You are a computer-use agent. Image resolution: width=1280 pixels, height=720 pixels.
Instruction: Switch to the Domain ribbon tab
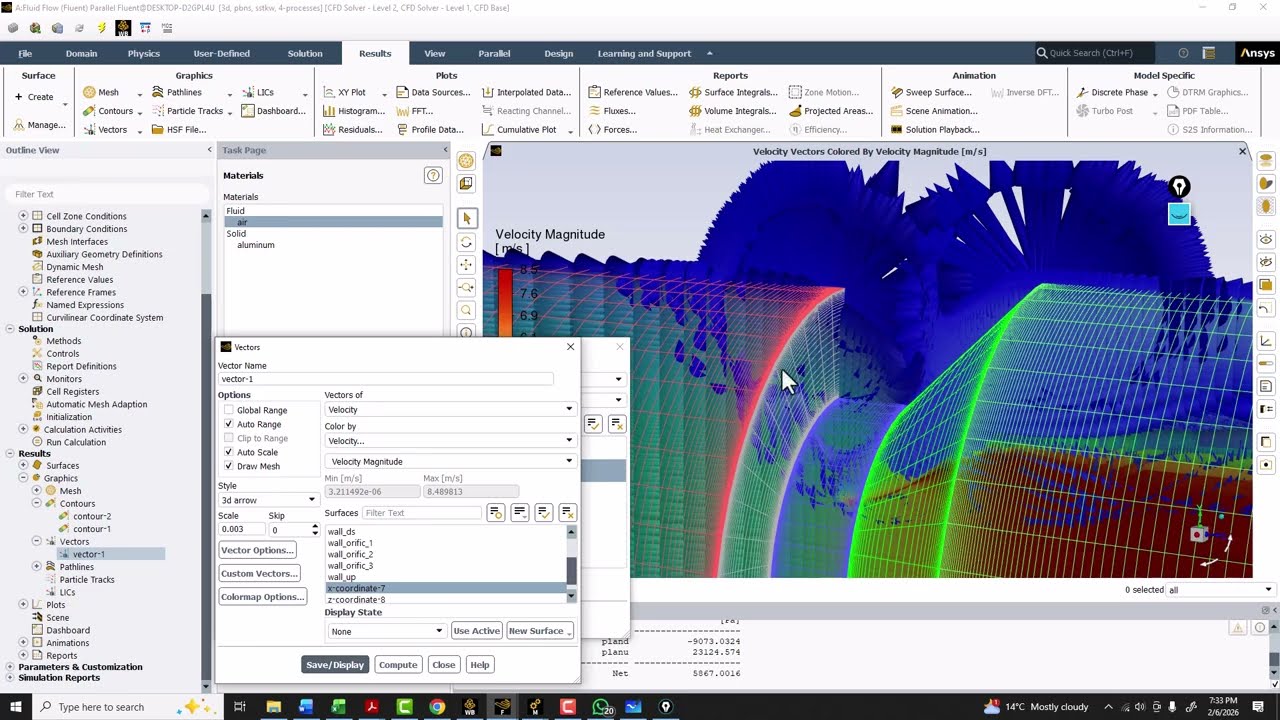(81, 53)
